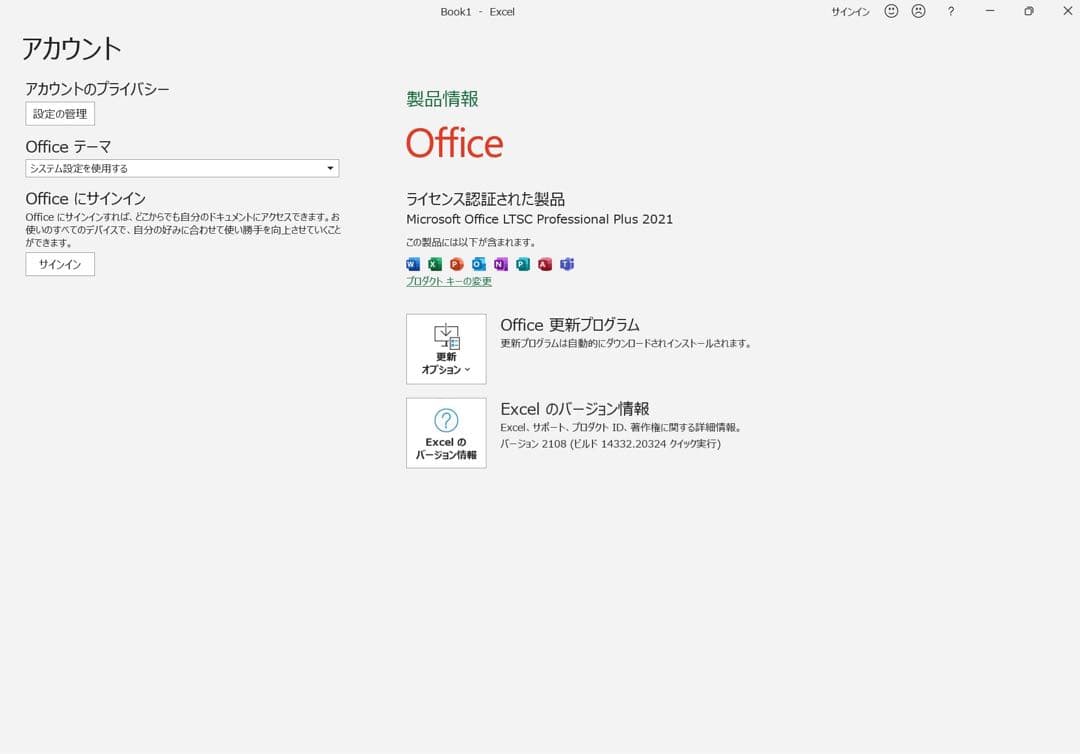The height and width of the screenshot is (754, 1080).
Task: Click the サインイン button under Office にサインイン
Action: (x=59, y=264)
